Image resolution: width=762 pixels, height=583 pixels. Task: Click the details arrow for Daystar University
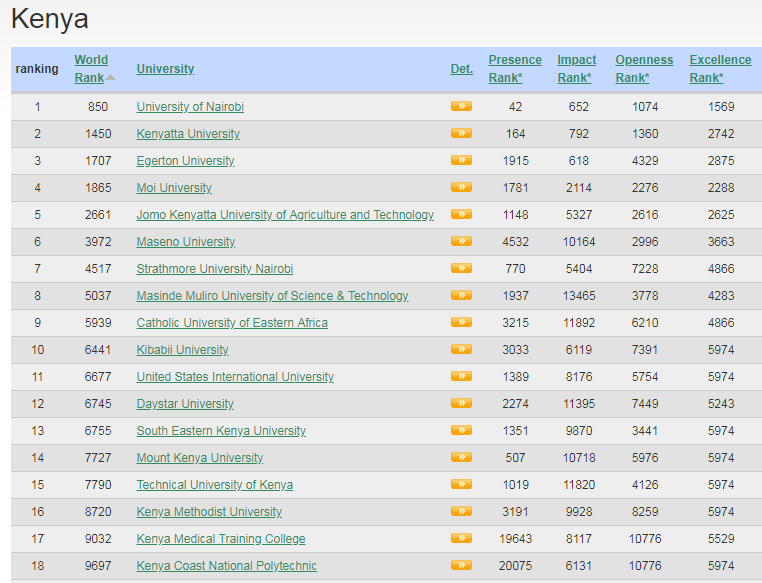click(461, 403)
